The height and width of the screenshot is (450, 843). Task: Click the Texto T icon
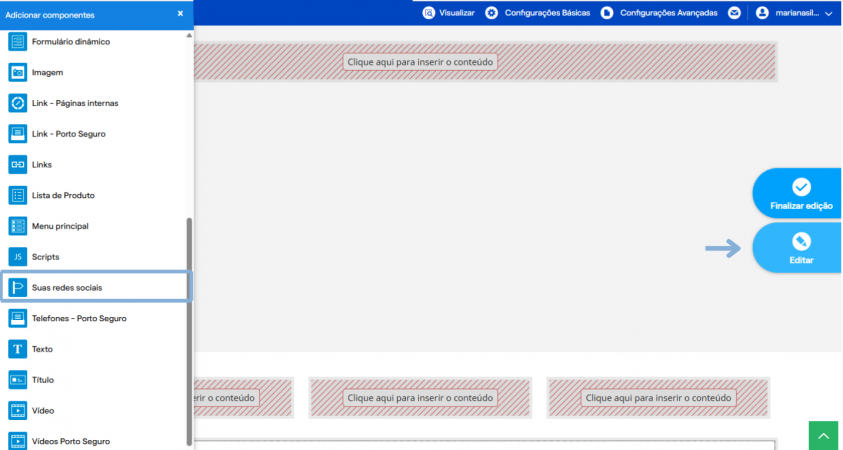pos(18,349)
